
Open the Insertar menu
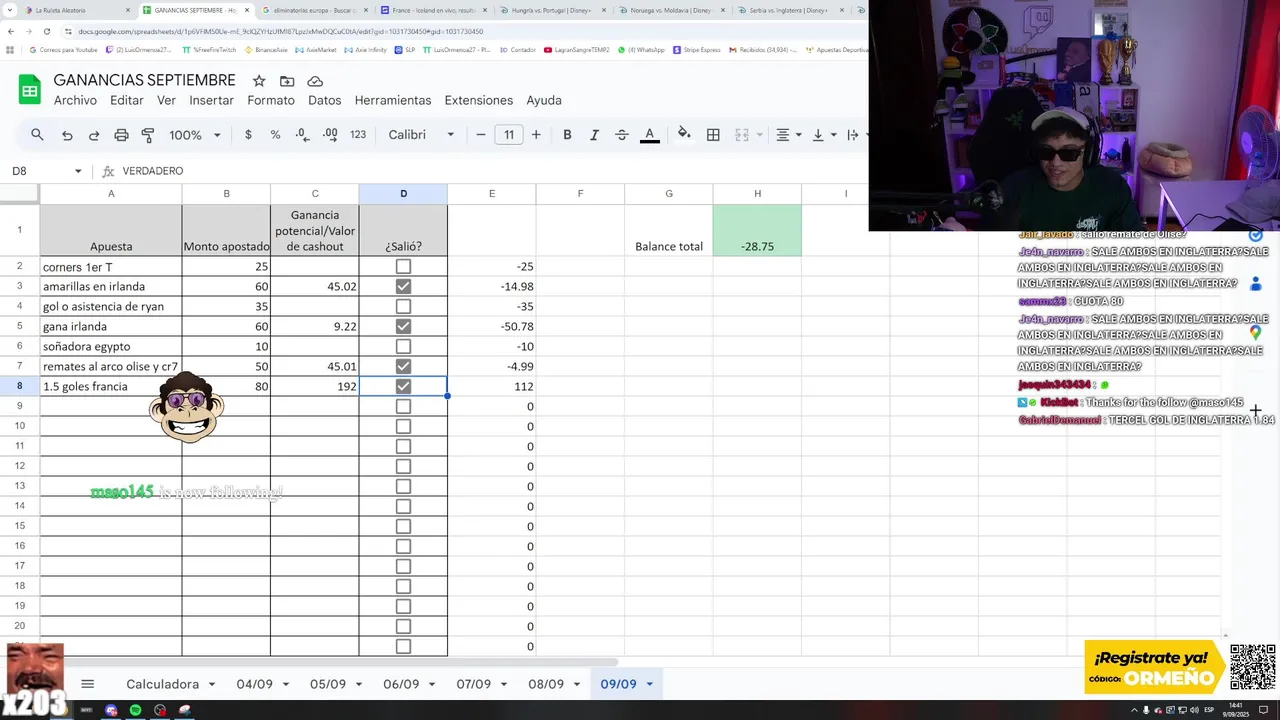(211, 100)
